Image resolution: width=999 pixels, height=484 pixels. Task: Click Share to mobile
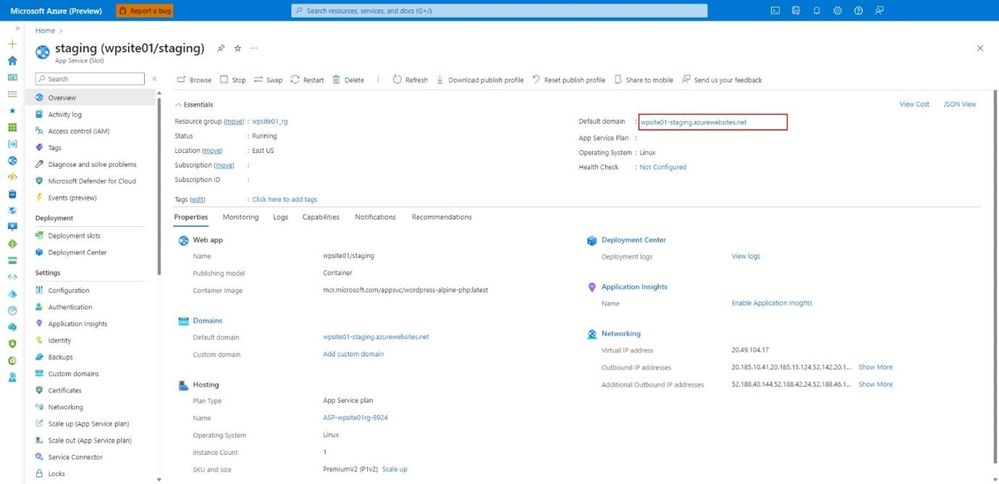643,80
